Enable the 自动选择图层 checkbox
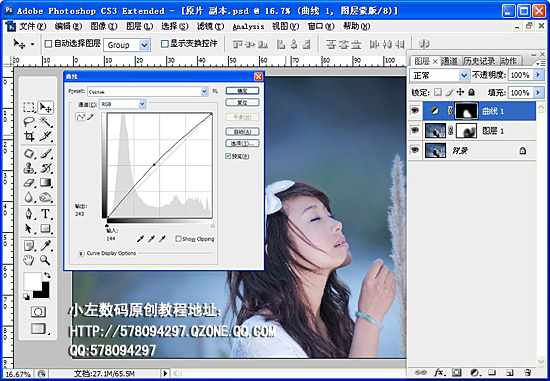 point(48,44)
